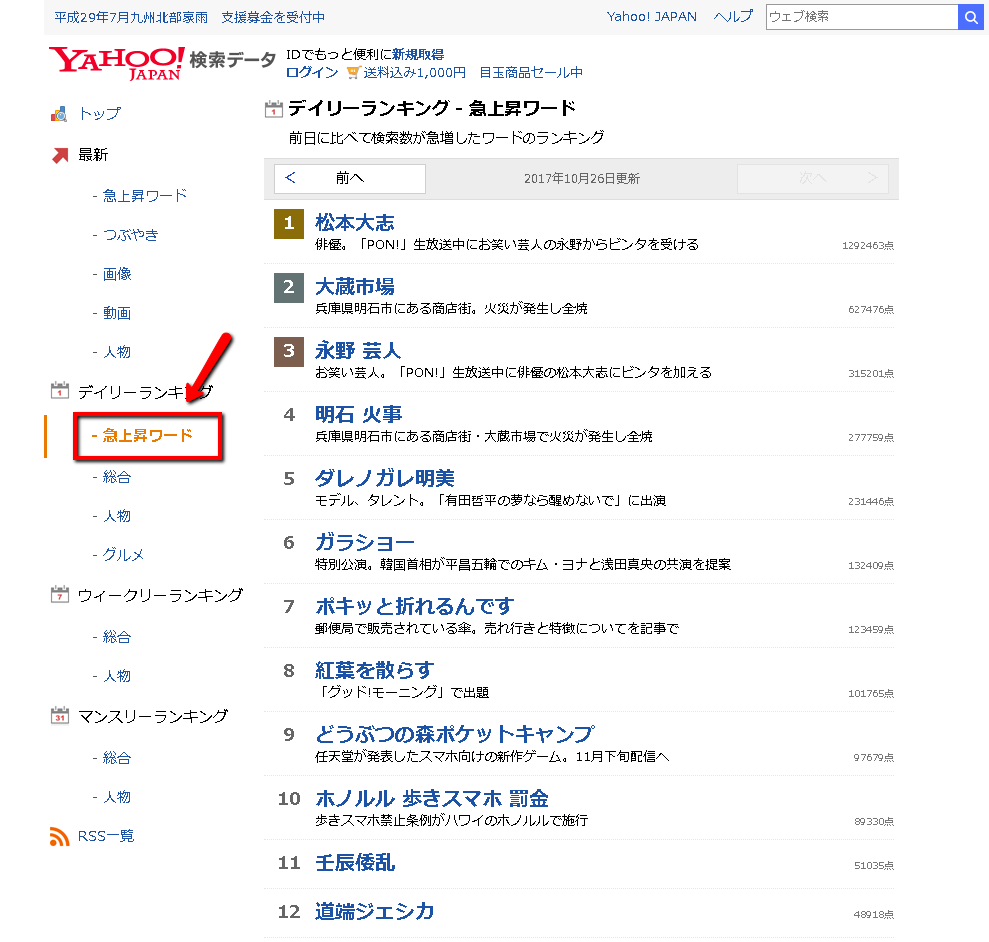Viewport: 989px width, 942px height.
Task: Click the ウィークリーランキング calendar icon
Action: (59, 595)
